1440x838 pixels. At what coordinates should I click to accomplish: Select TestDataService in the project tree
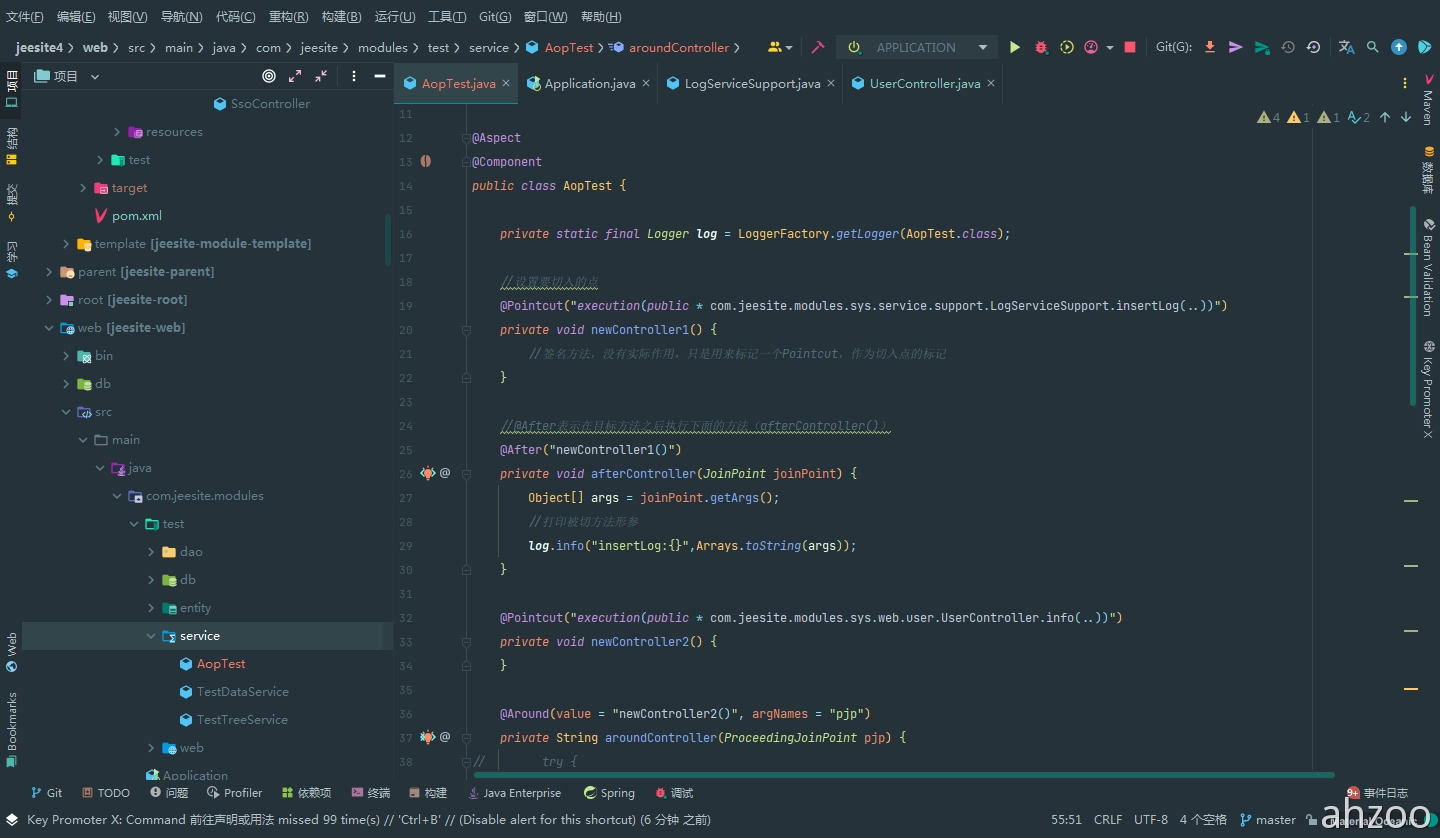[x=242, y=692]
